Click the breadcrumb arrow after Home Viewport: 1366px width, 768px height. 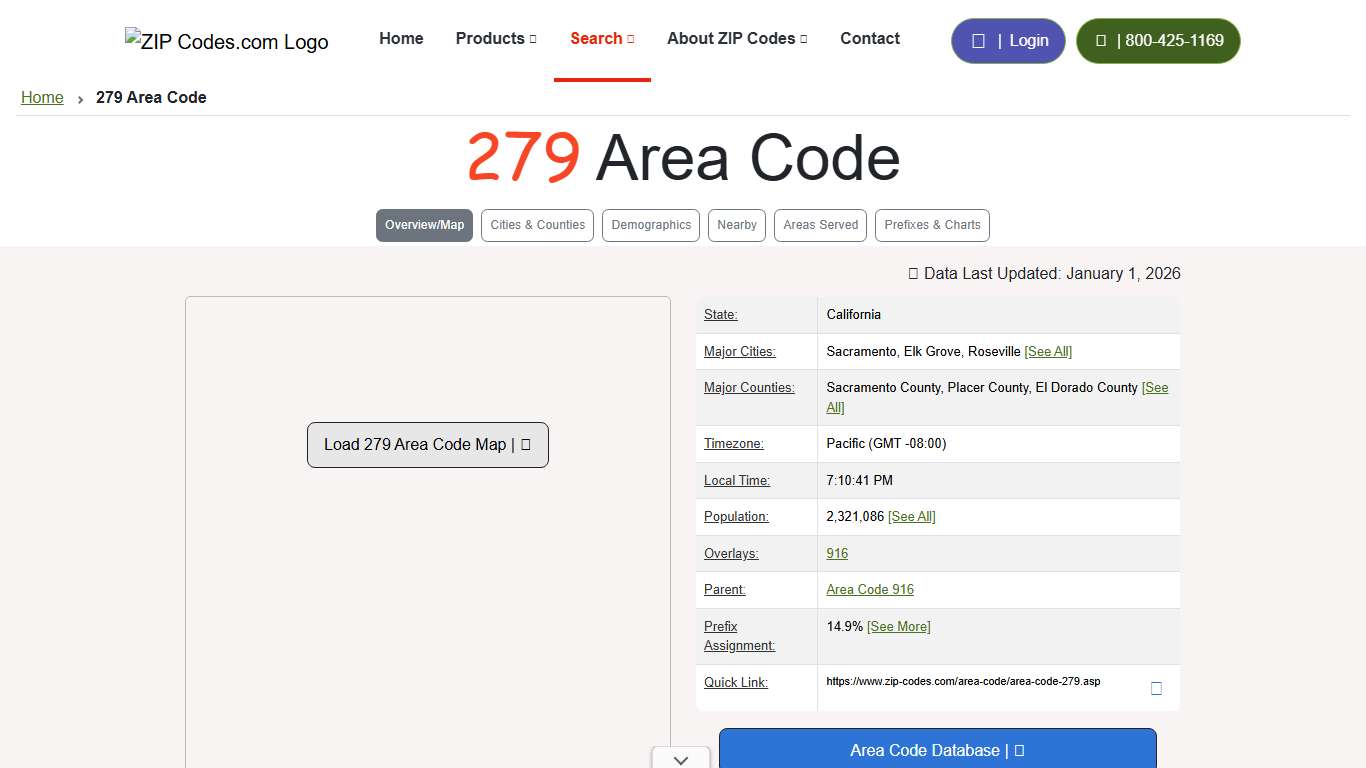[79, 99]
